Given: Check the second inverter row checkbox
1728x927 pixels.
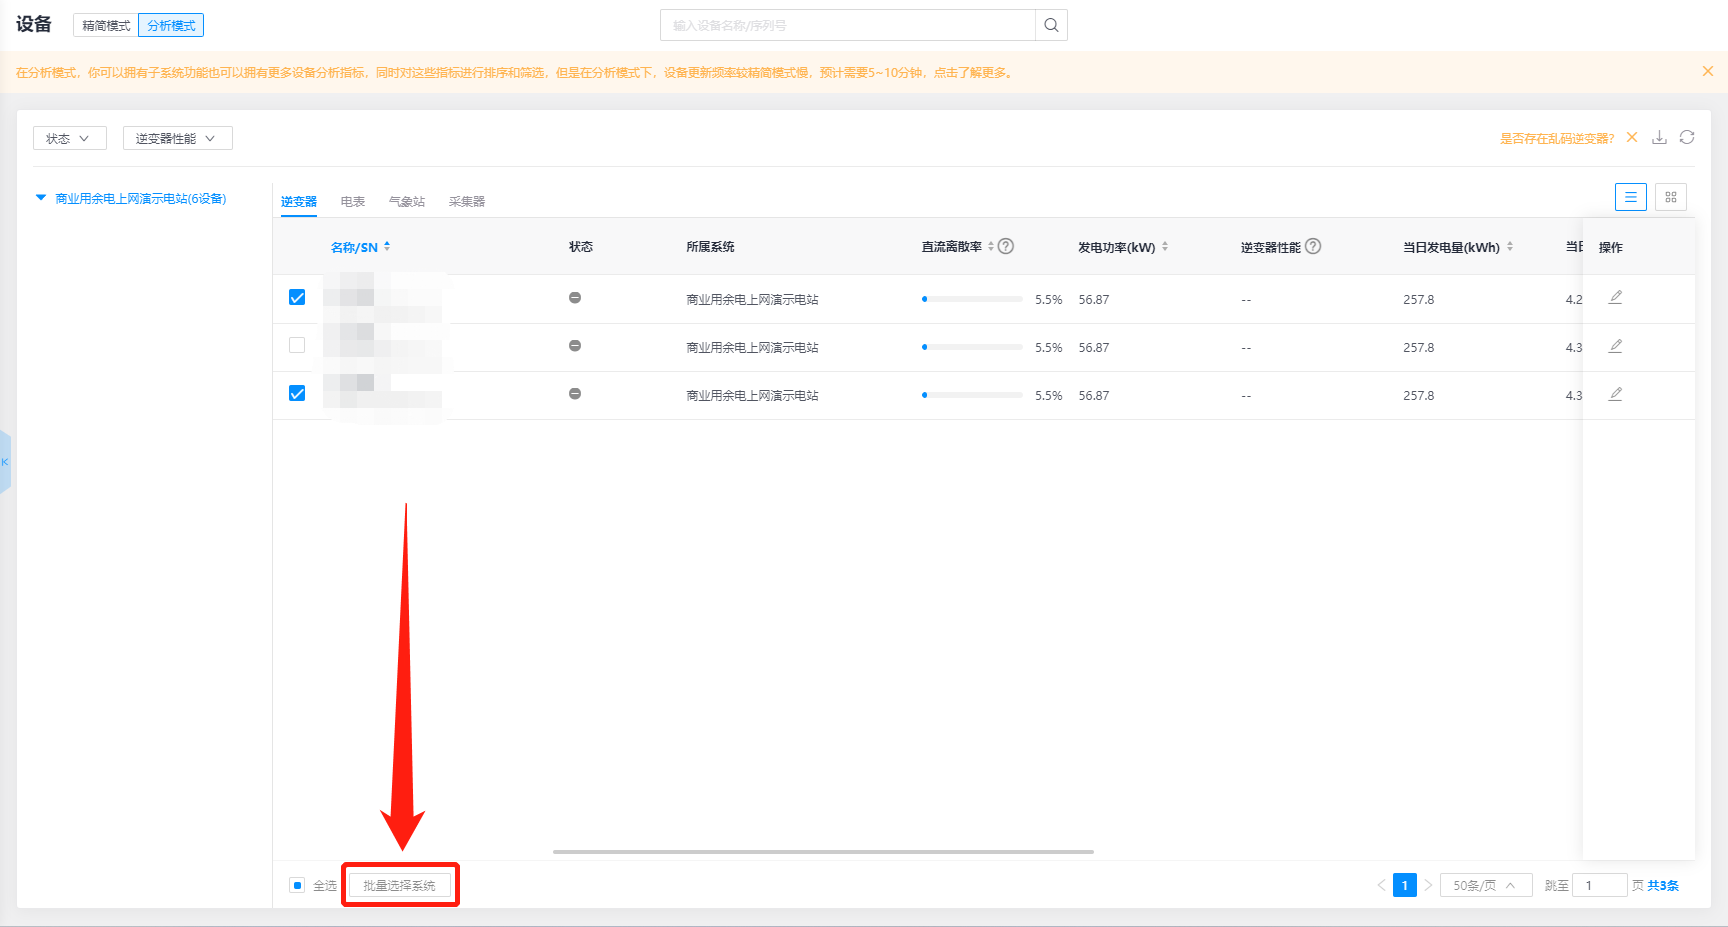Looking at the screenshot, I should click(297, 346).
